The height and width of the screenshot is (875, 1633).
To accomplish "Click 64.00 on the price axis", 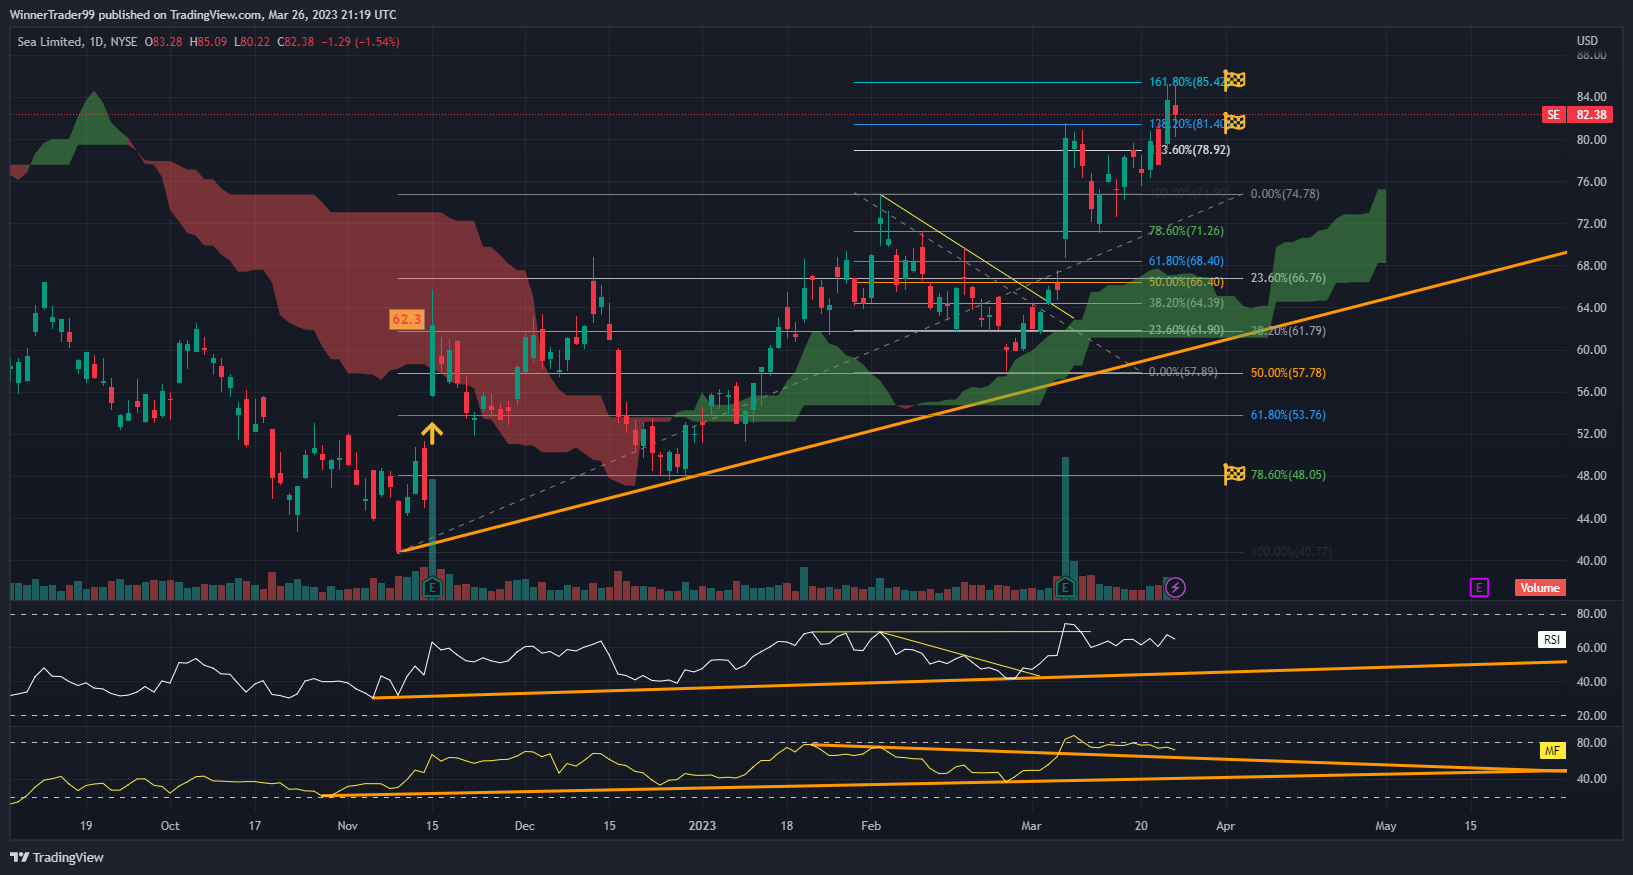I will pos(1591,308).
